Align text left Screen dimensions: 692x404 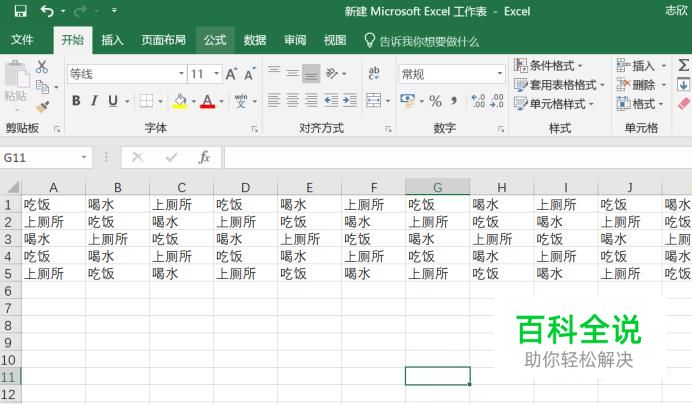pos(274,101)
